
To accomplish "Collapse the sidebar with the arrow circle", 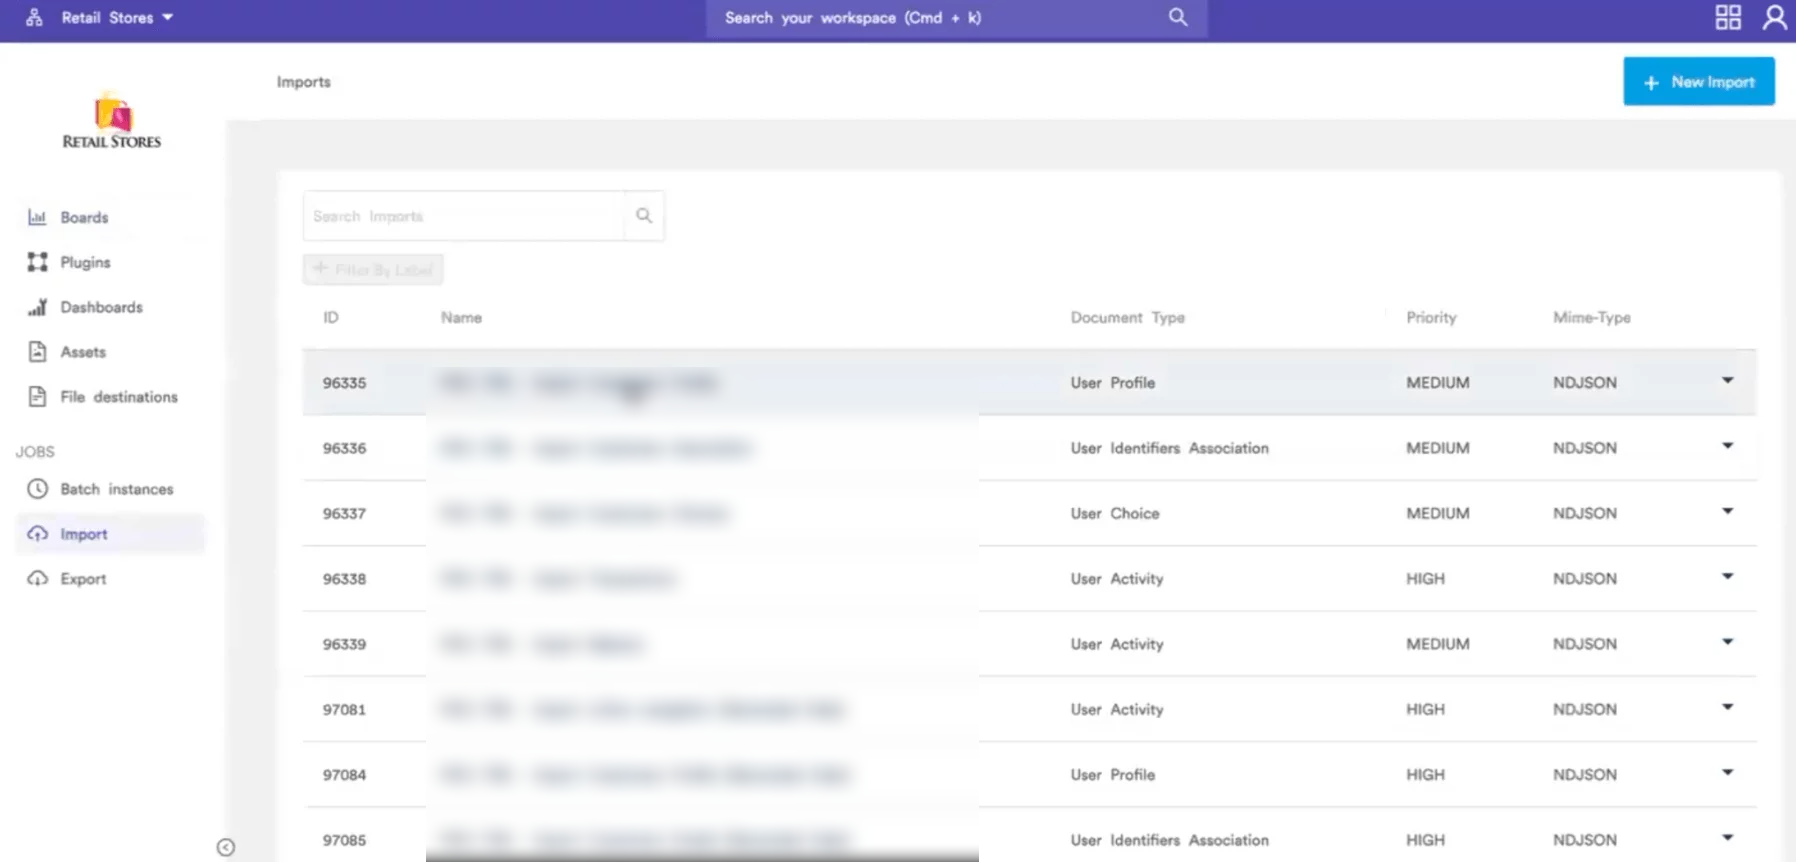I will [x=226, y=847].
